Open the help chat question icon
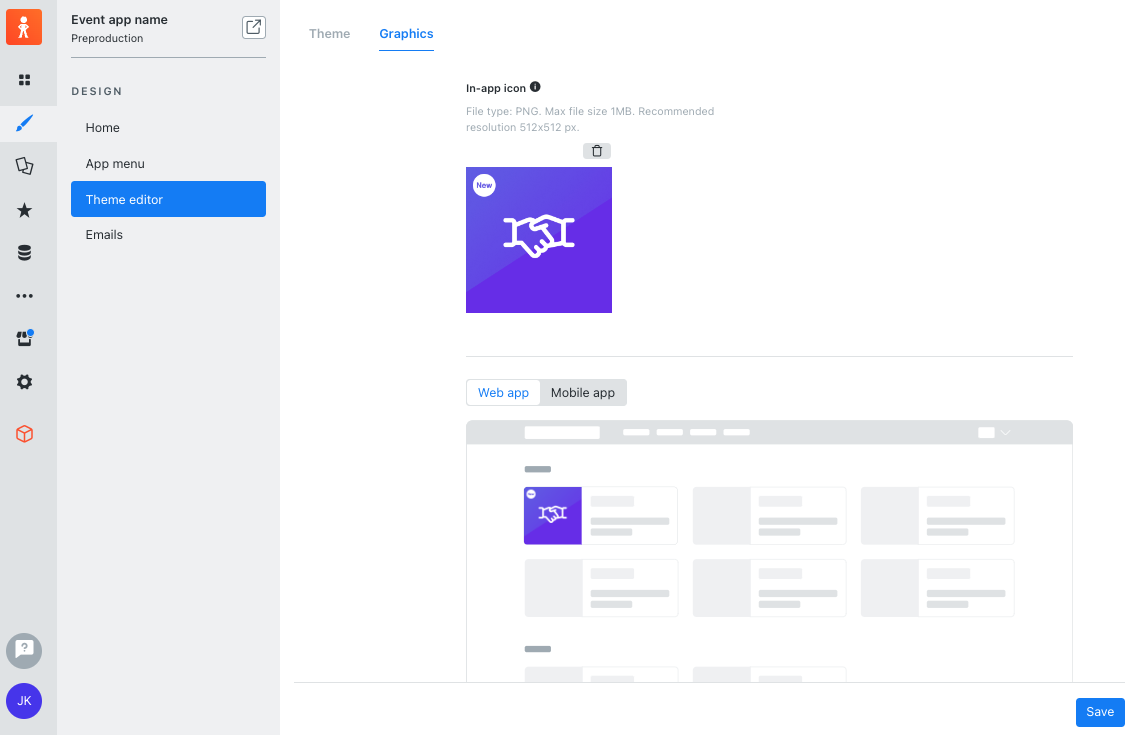This screenshot has width=1130, height=735. tap(24, 651)
